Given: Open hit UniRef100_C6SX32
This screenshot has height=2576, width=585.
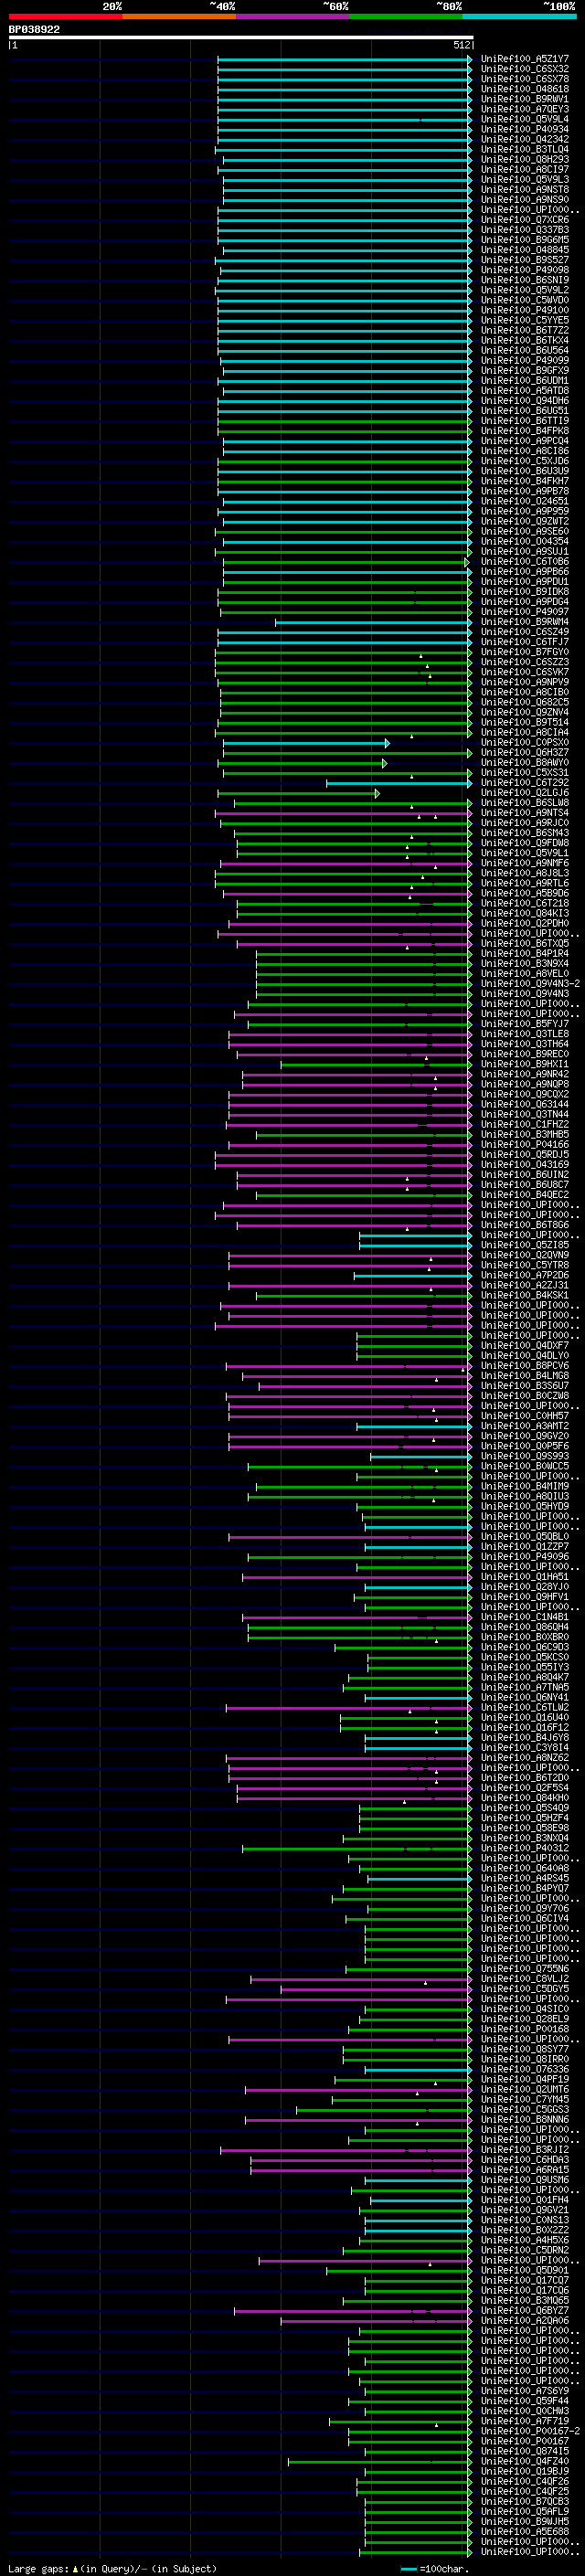Looking at the screenshot, I should (525, 69).
